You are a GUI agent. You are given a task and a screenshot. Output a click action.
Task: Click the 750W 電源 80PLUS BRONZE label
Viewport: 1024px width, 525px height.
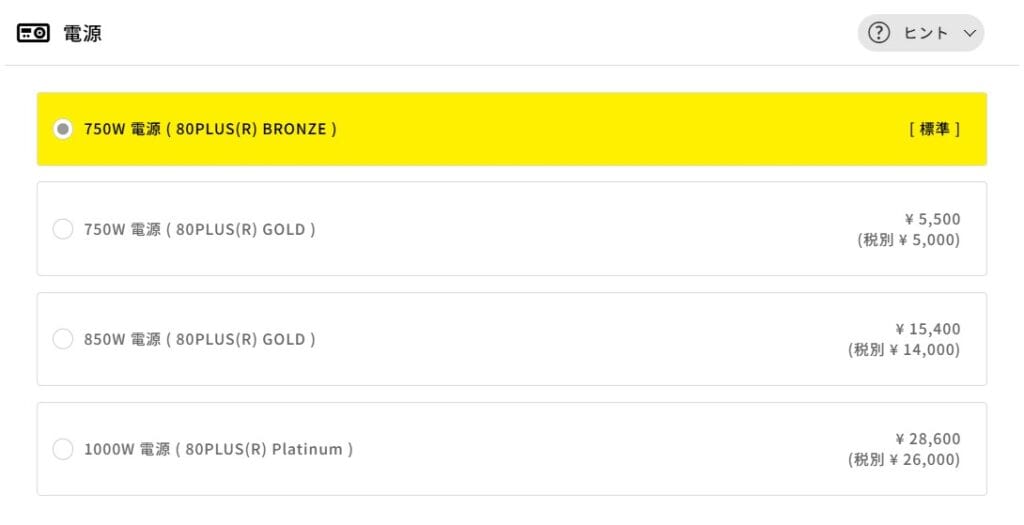(210, 129)
